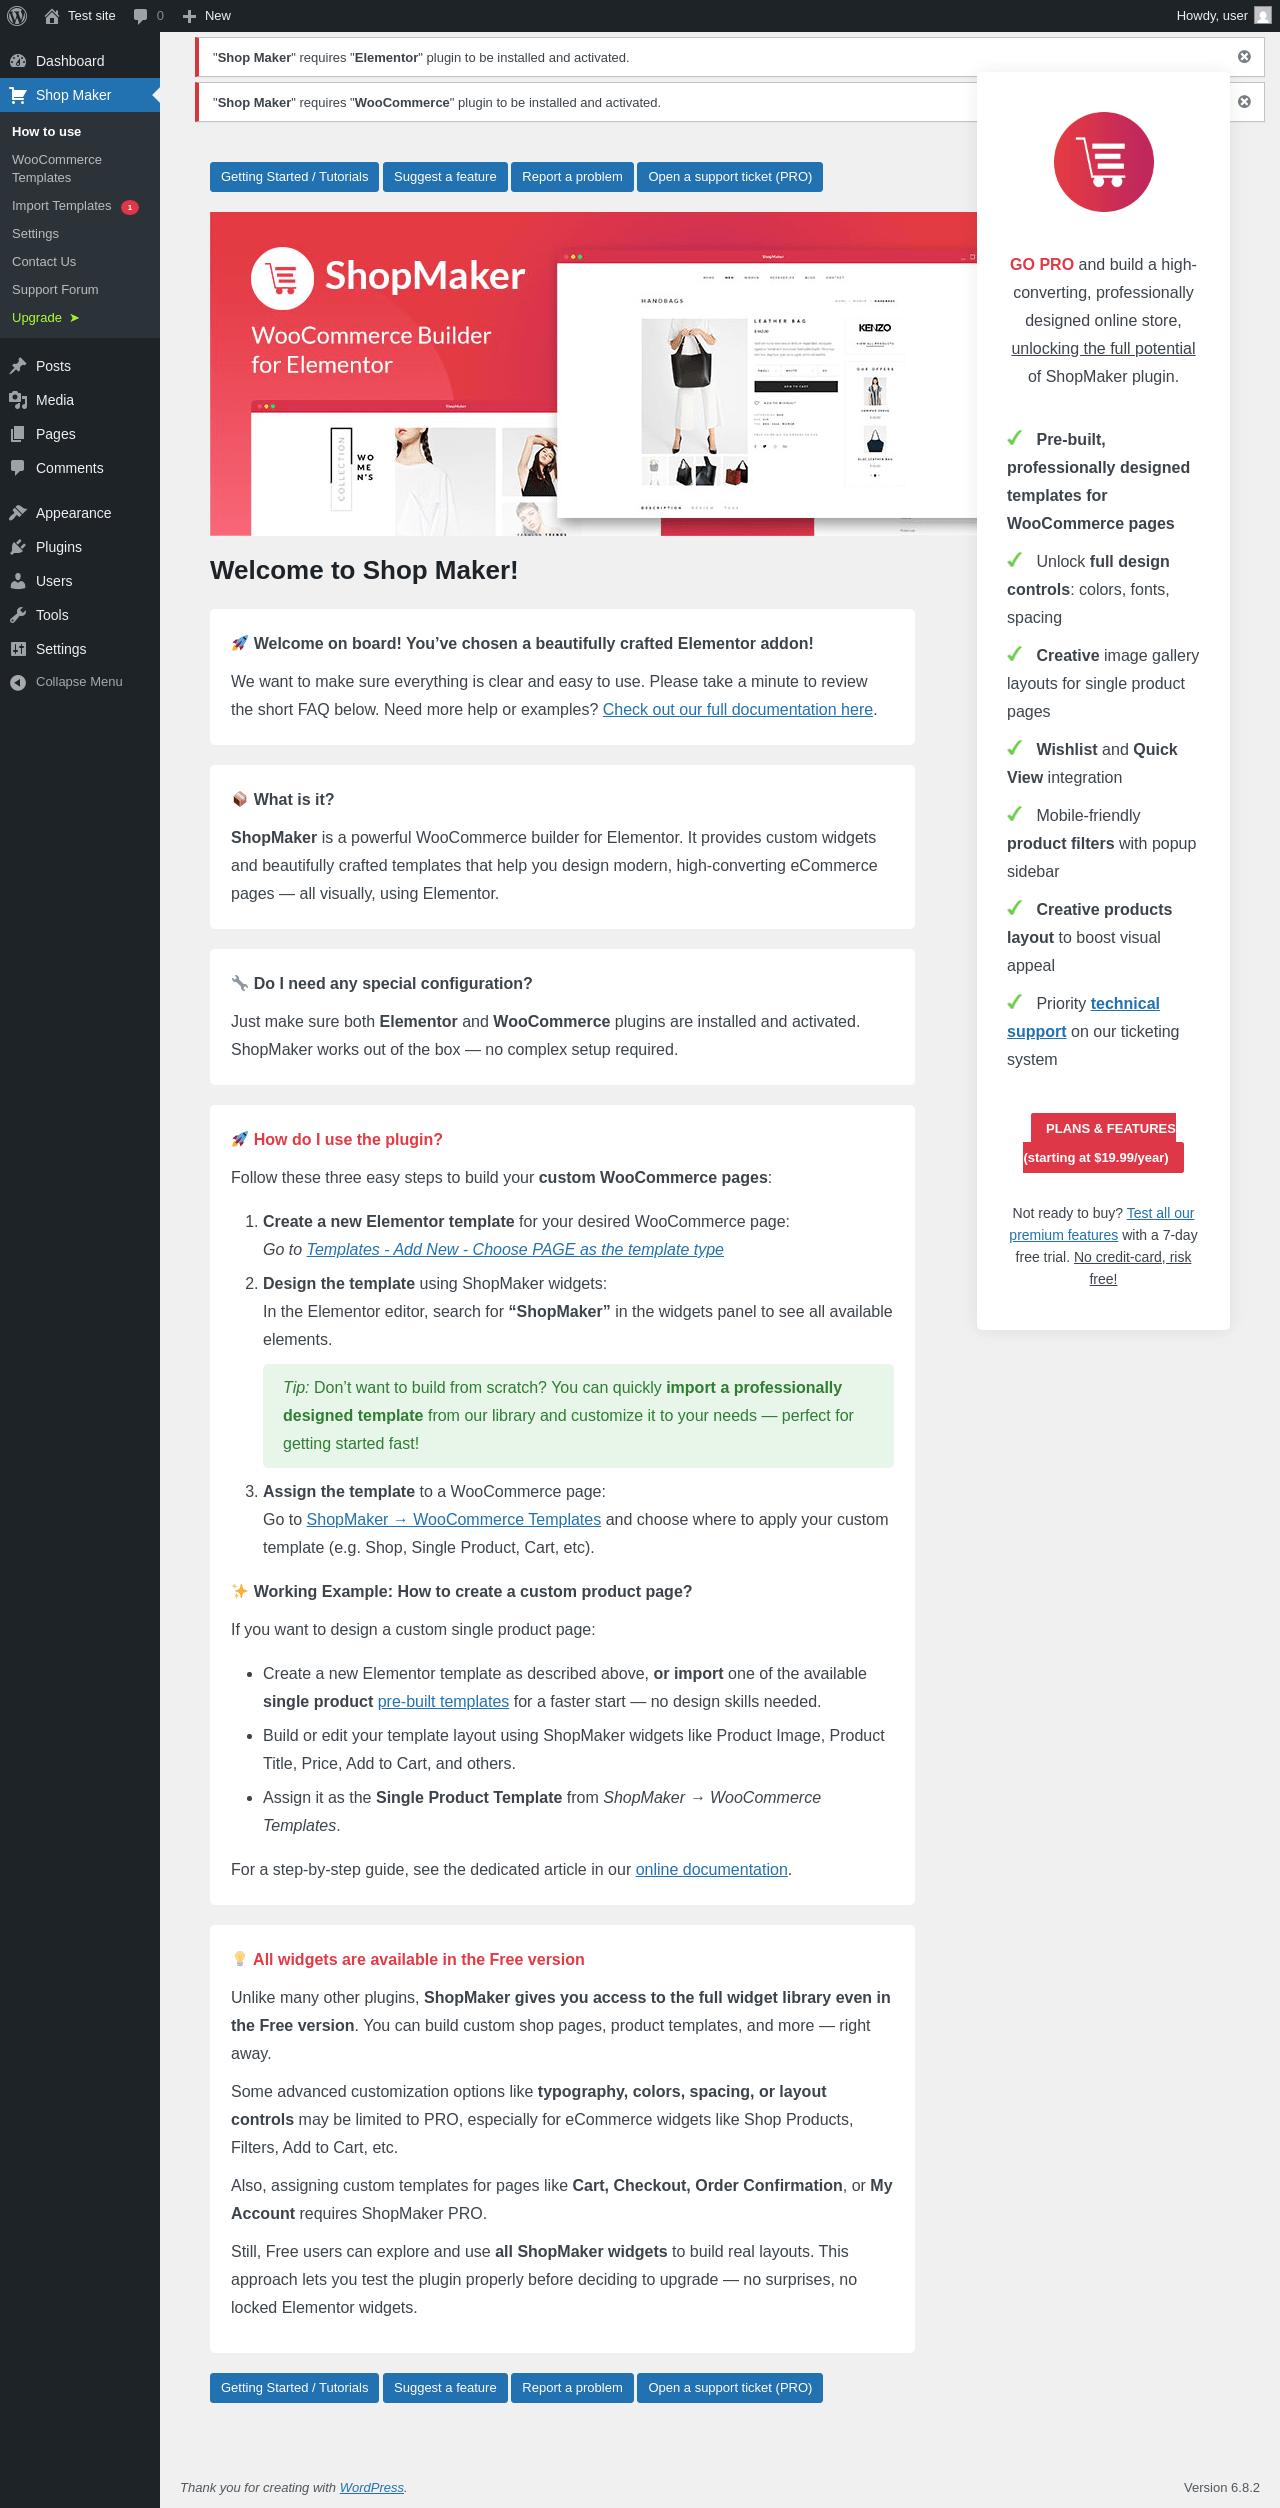The width and height of the screenshot is (1280, 2508).
Task: Click the Plugins plug icon
Action: (18, 547)
